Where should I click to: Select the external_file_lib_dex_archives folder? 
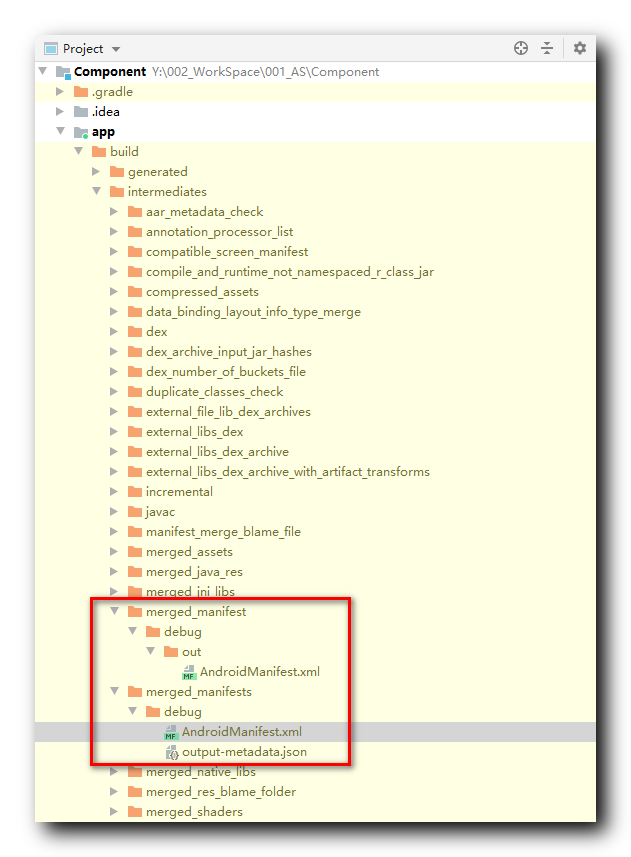(x=228, y=412)
